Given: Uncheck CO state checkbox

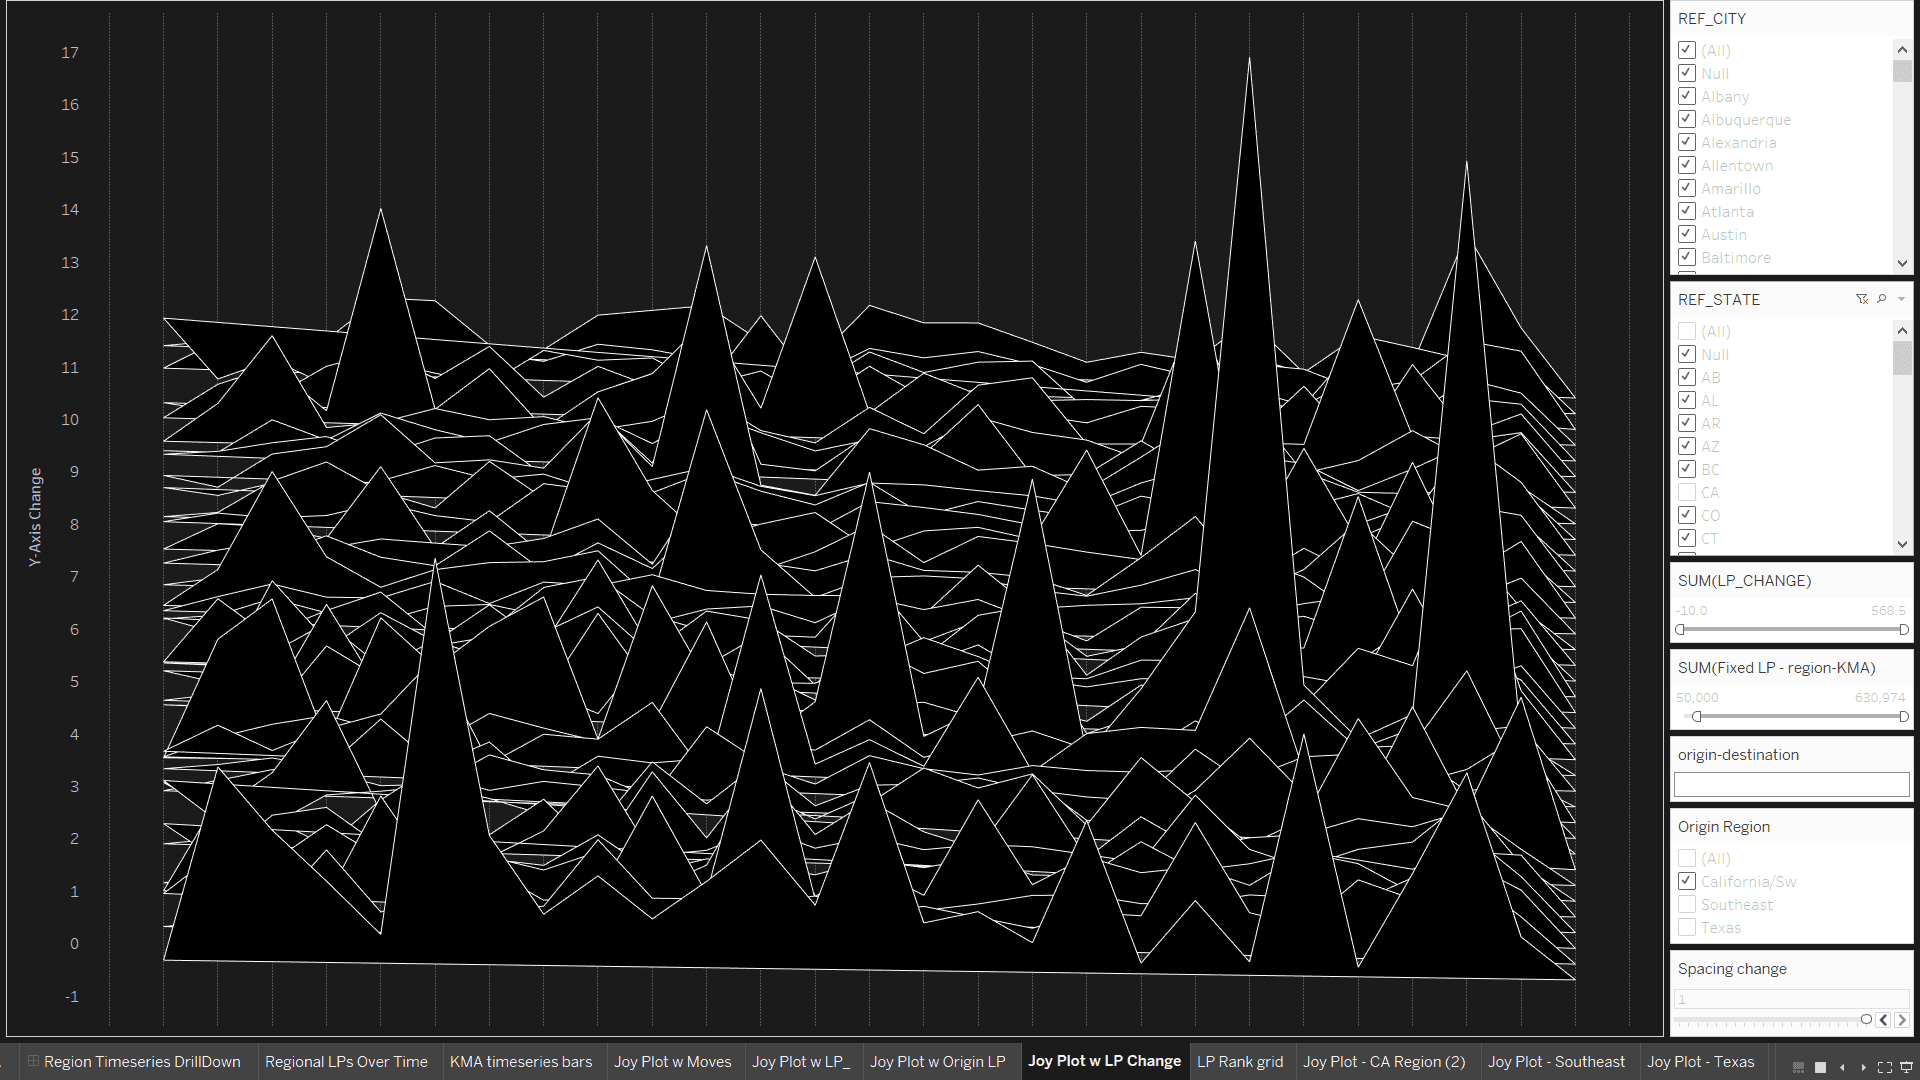Looking at the screenshot, I should [x=1687, y=515].
